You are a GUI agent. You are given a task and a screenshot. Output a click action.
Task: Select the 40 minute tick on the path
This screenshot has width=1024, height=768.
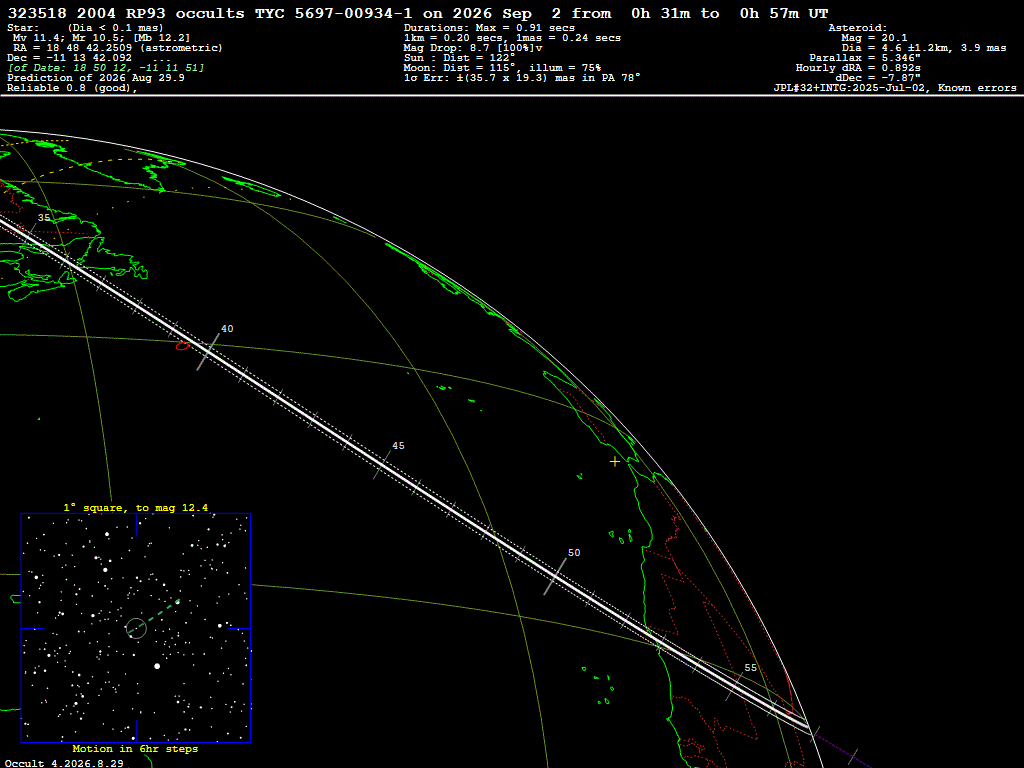point(208,352)
